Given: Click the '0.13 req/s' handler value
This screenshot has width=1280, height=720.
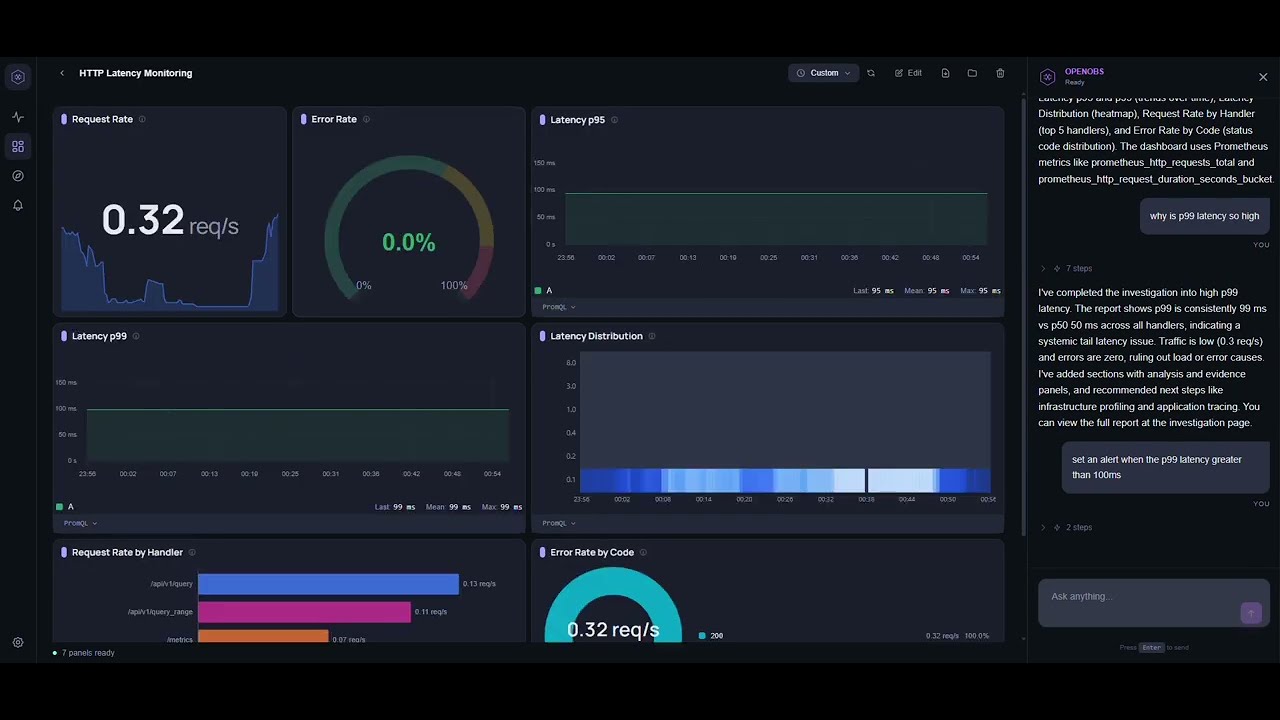Looking at the screenshot, I should coord(479,584).
